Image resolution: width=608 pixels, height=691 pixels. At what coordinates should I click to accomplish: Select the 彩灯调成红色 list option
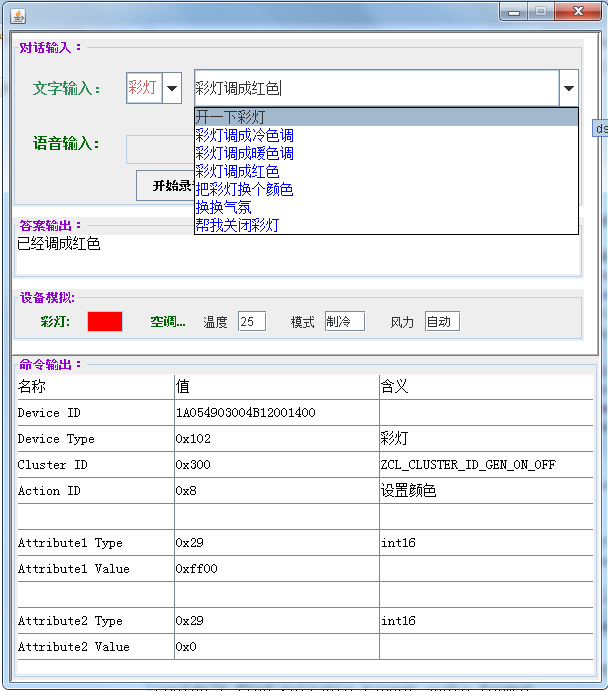(386, 171)
